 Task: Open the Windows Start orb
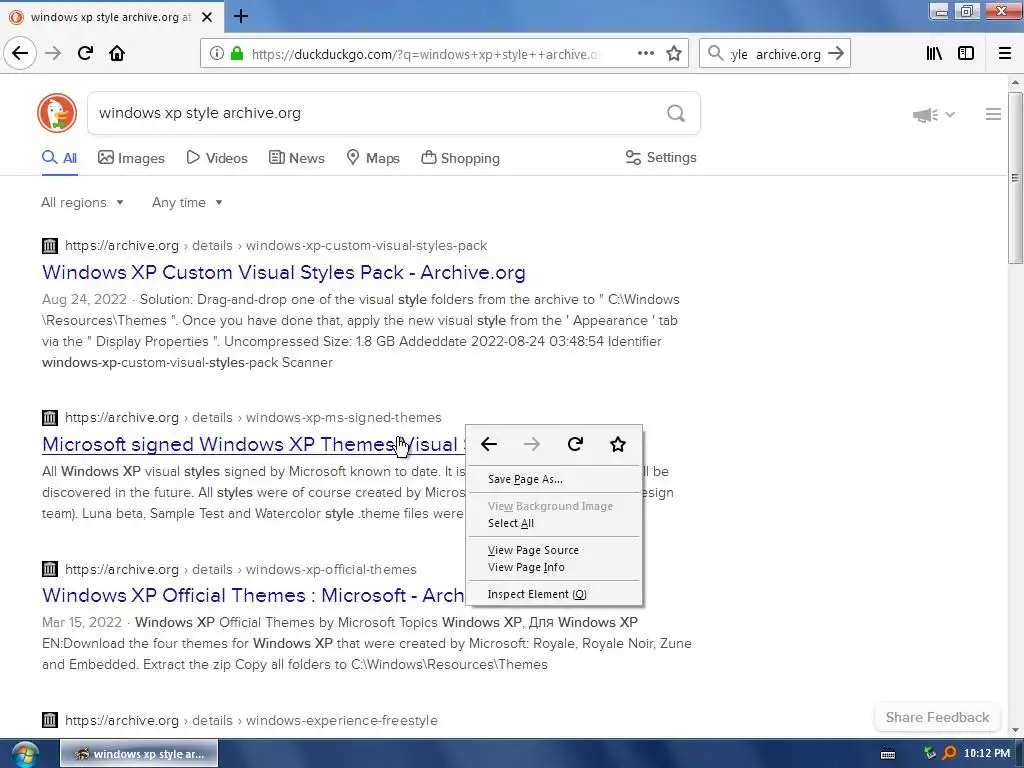tap(25, 754)
